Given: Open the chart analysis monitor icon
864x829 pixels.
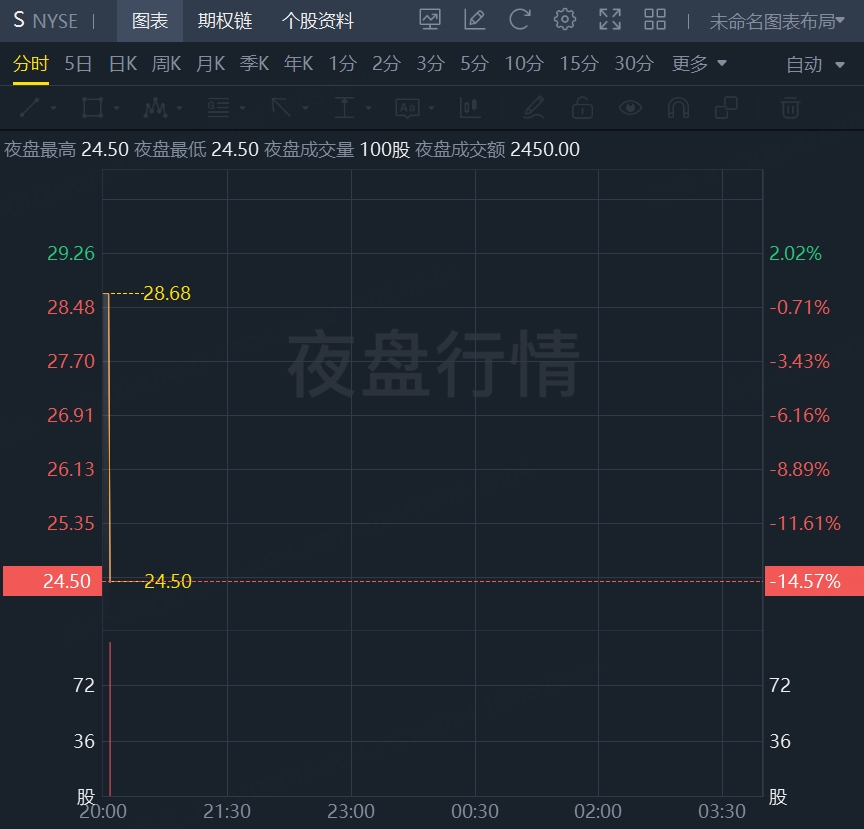Looking at the screenshot, I should [430, 20].
